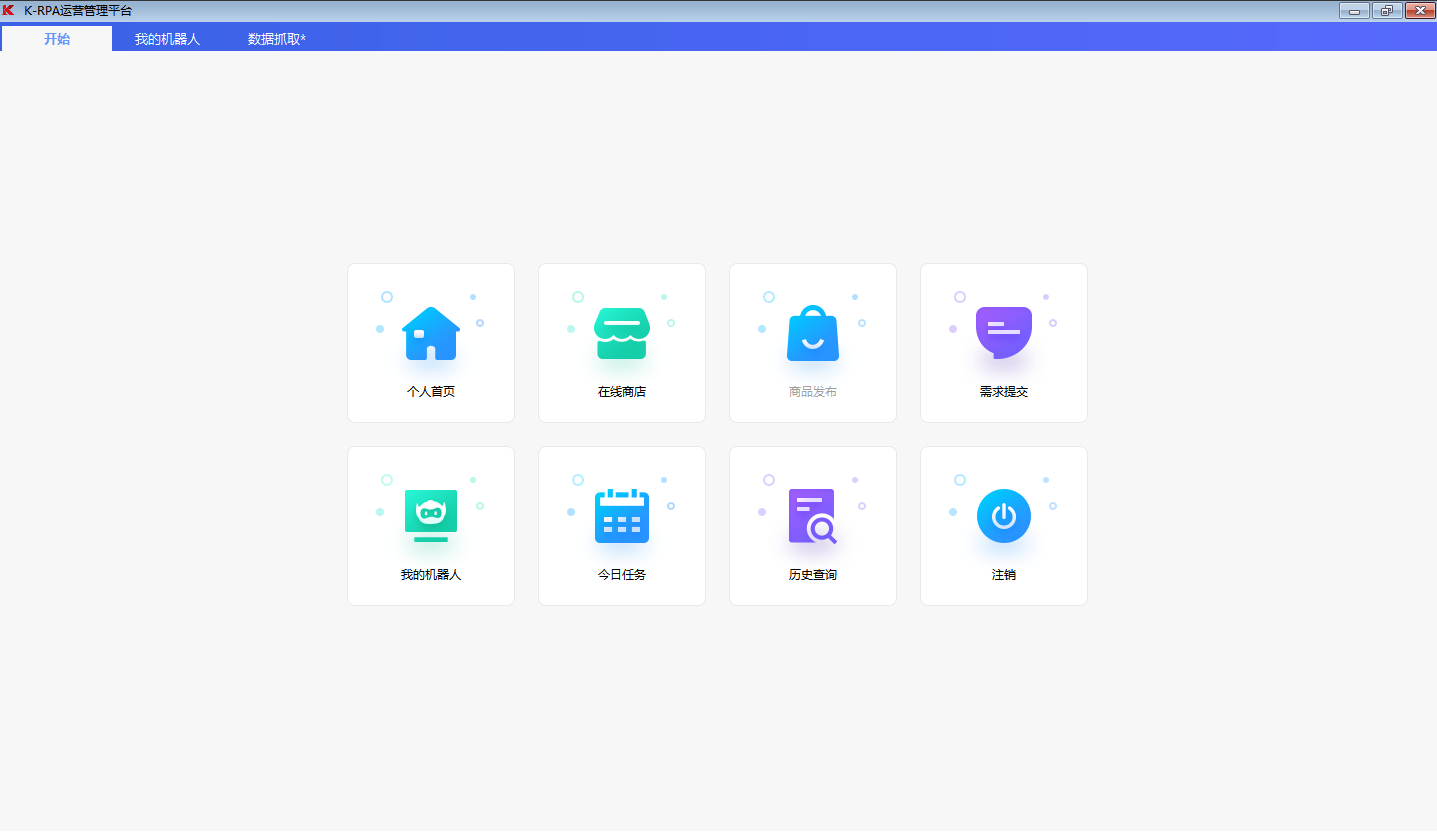Image resolution: width=1437 pixels, height=835 pixels.
Task: Select the 开始 tab
Action: click(56, 37)
